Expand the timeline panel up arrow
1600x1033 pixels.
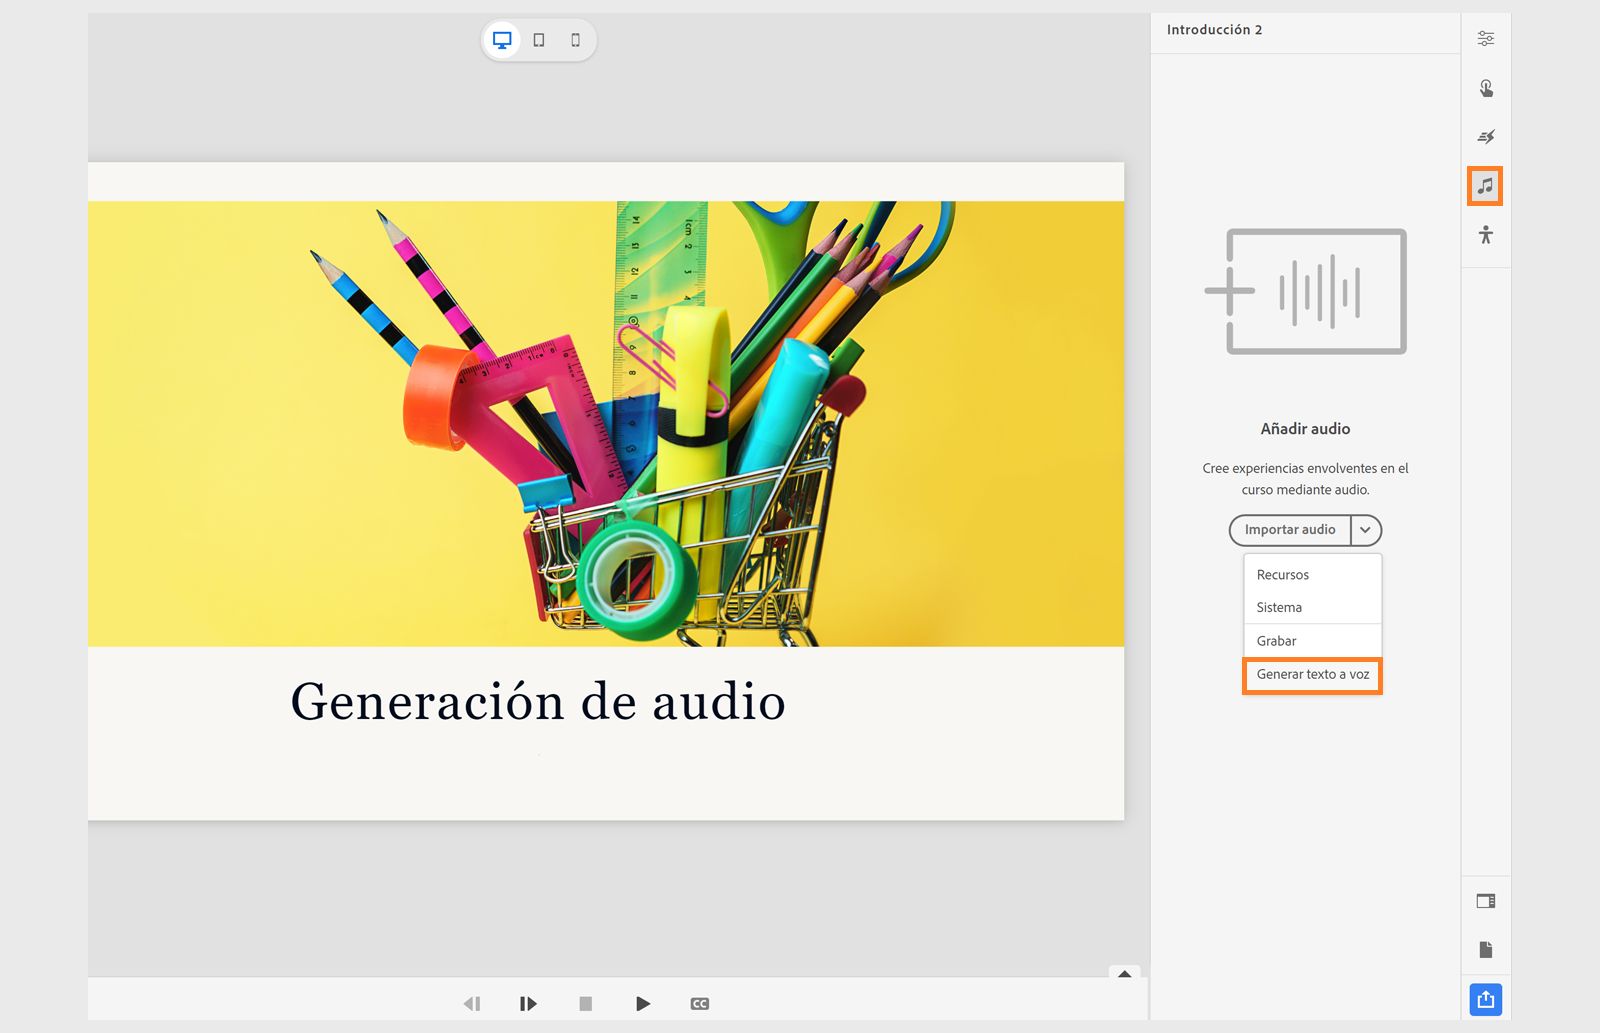click(1124, 973)
